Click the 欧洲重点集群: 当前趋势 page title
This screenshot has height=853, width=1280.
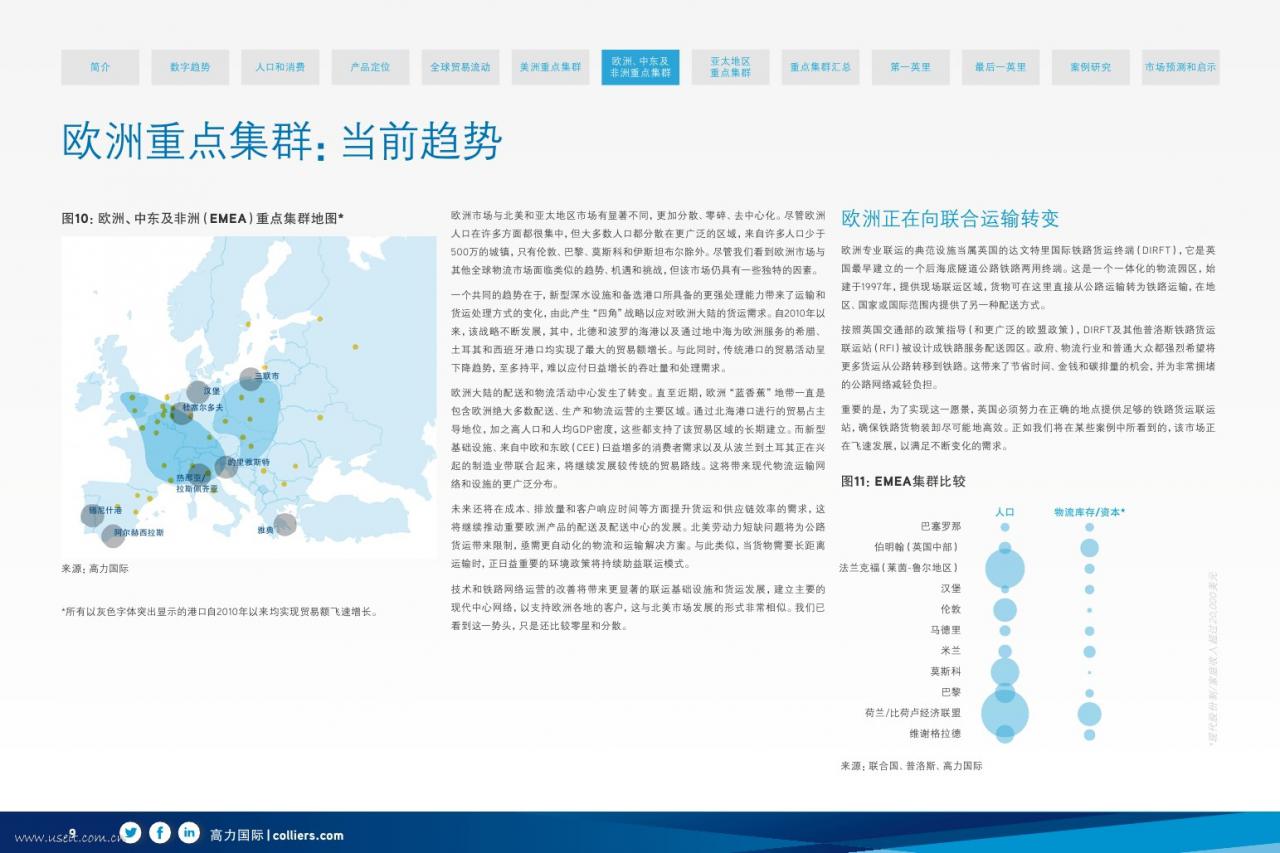[x=281, y=142]
